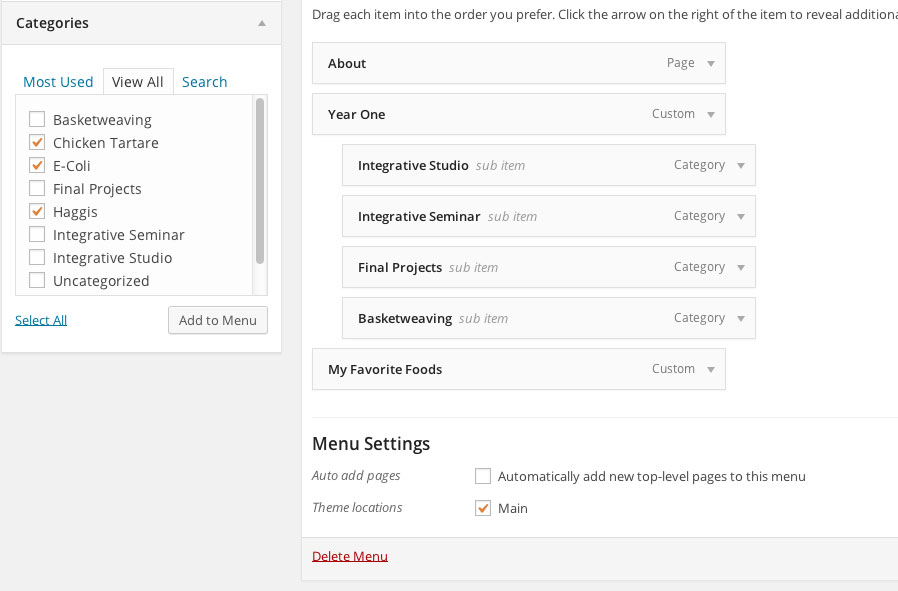Click the Select All link
The height and width of the screenshot is (591, 898).
(41, 320)
